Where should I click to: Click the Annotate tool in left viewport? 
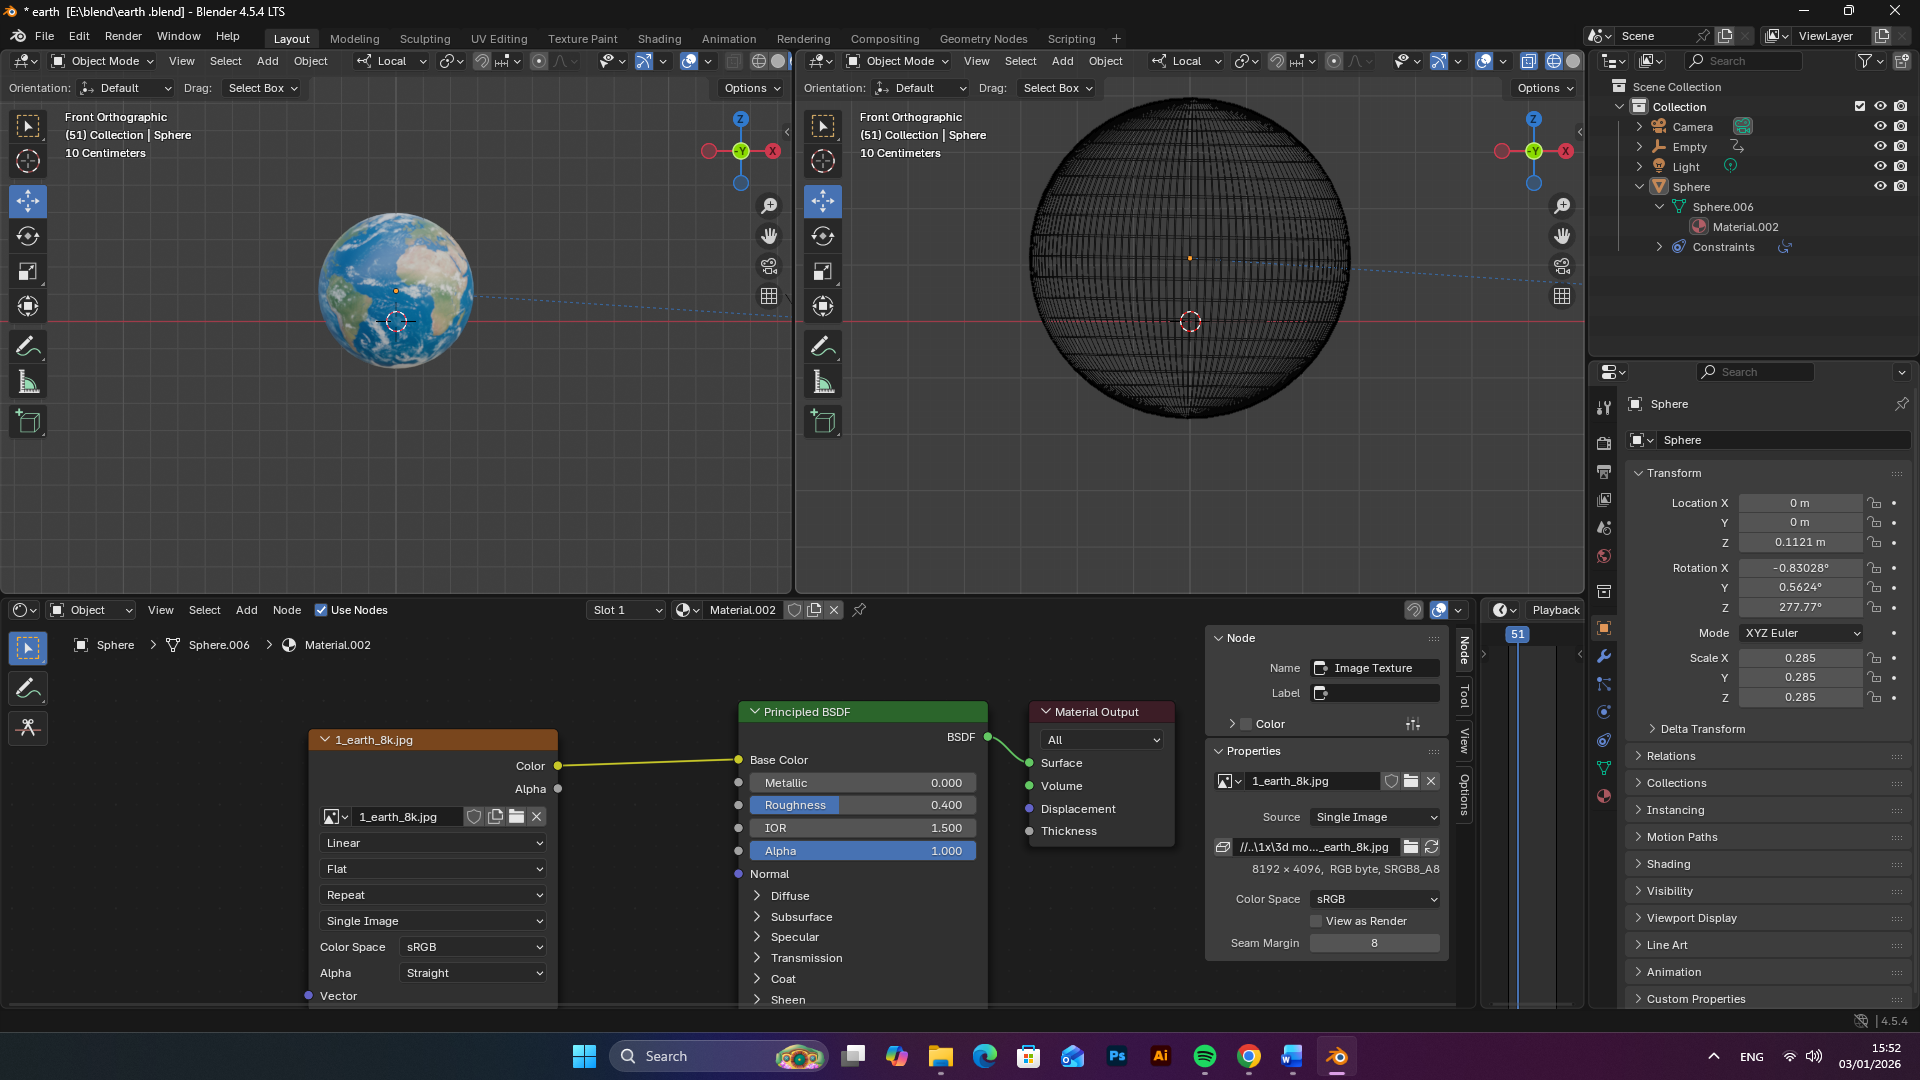click(28, 347)
